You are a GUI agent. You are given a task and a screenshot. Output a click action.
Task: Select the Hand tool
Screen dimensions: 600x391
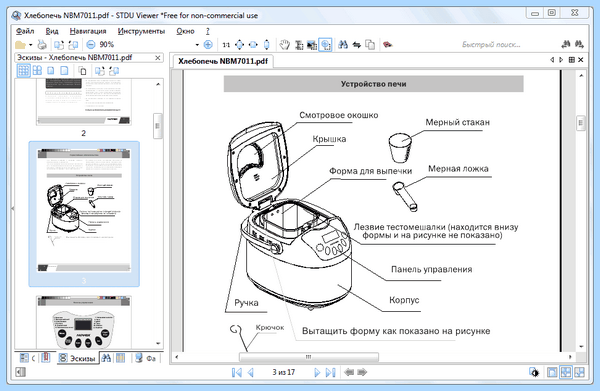(284, 45)
